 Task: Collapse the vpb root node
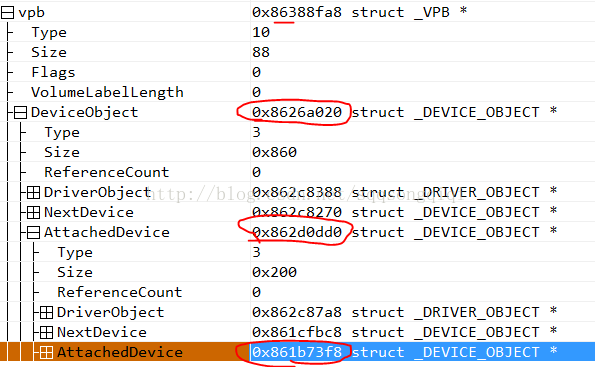[x=8, y=13]
